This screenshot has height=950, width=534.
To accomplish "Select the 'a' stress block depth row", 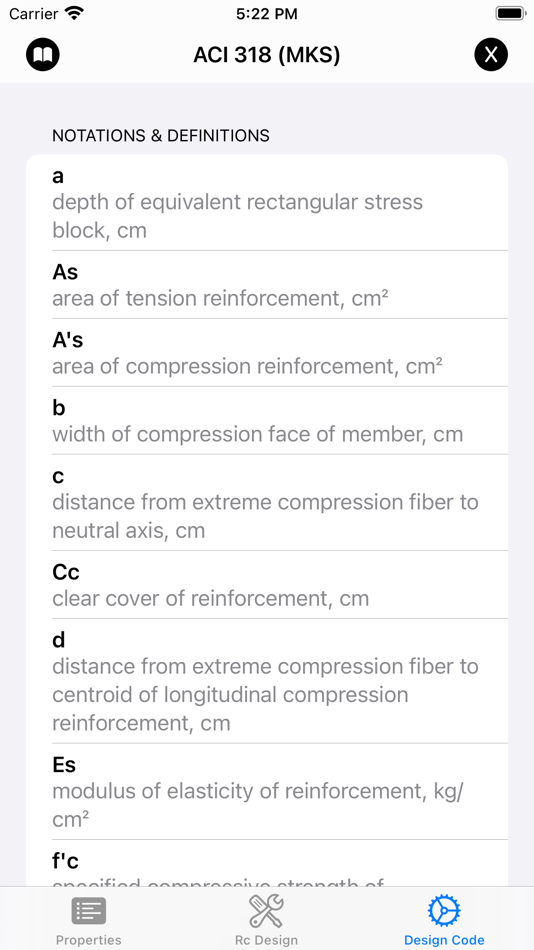I will click(x=267, y=202).
